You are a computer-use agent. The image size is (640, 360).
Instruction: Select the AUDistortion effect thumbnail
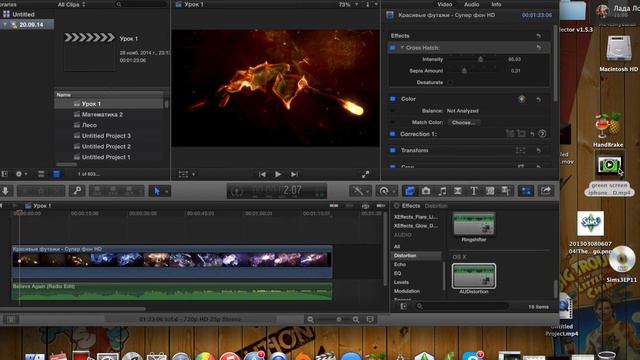click(474, 276)
